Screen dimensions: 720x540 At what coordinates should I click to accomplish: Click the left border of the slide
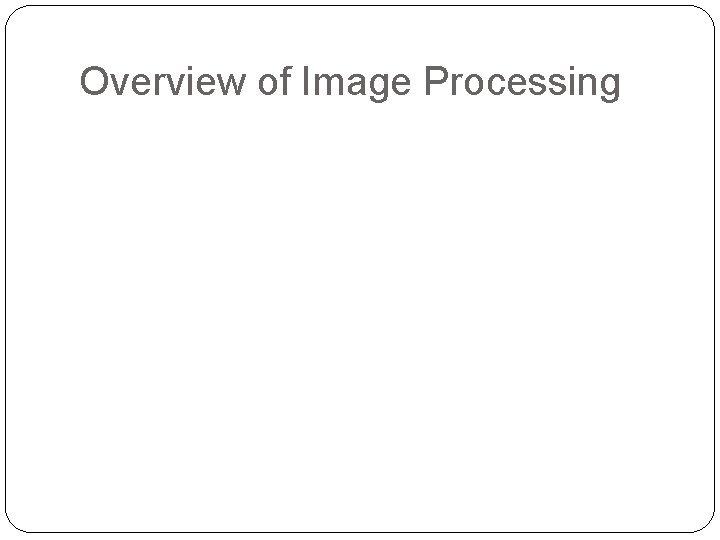[6, 269]
